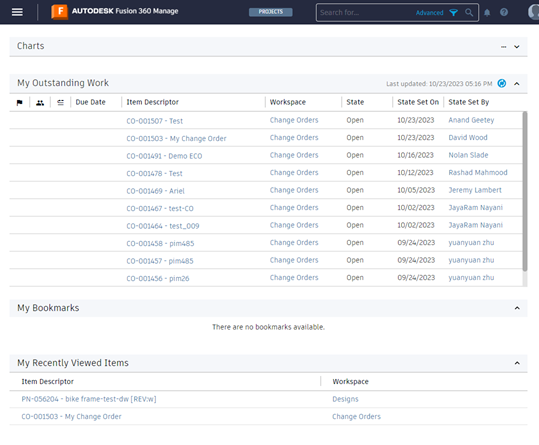Click Nolan Slade user link
The width and height of the screenshot is (539, 445).
468,155
